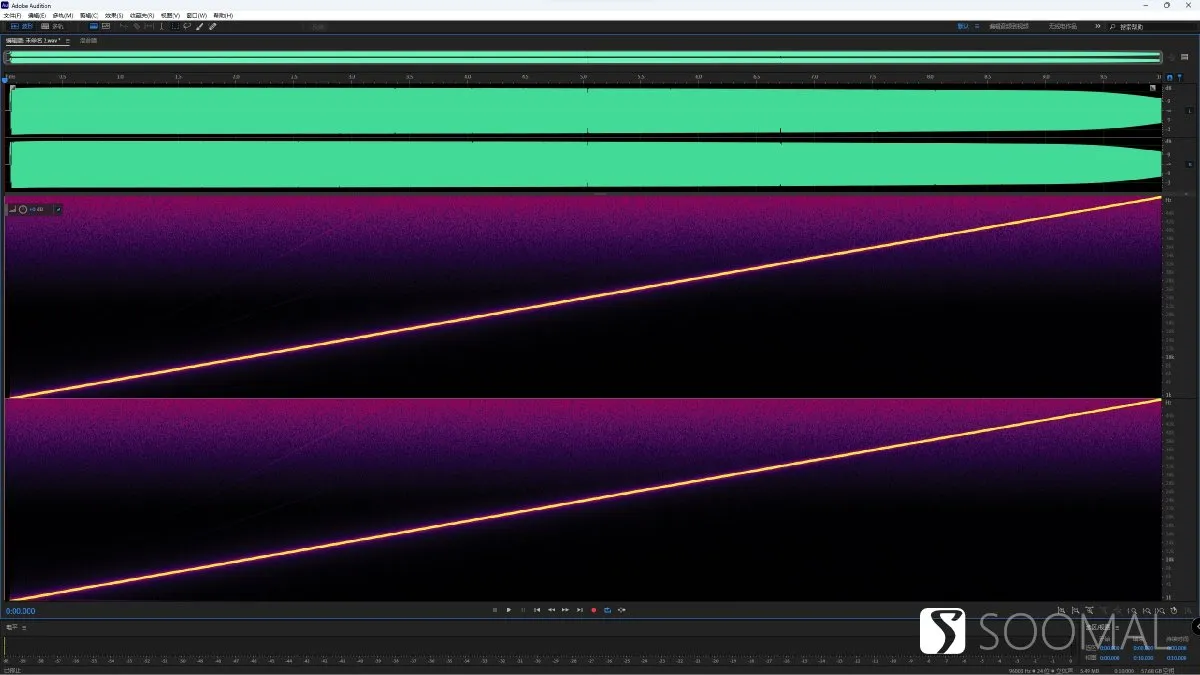This screenshot has width=1200, height=675.
Task: Expand the workspace overflow chevron
Action: 1098,27
